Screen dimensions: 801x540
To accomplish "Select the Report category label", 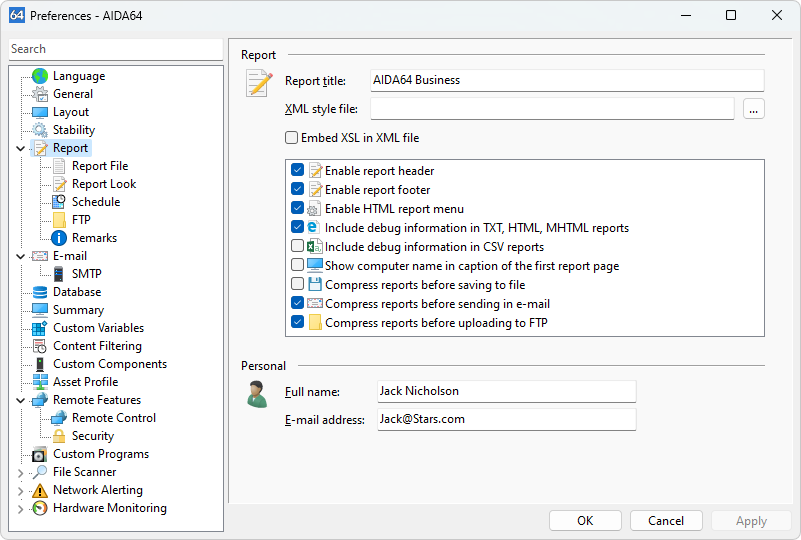I will tap(70, 148).
